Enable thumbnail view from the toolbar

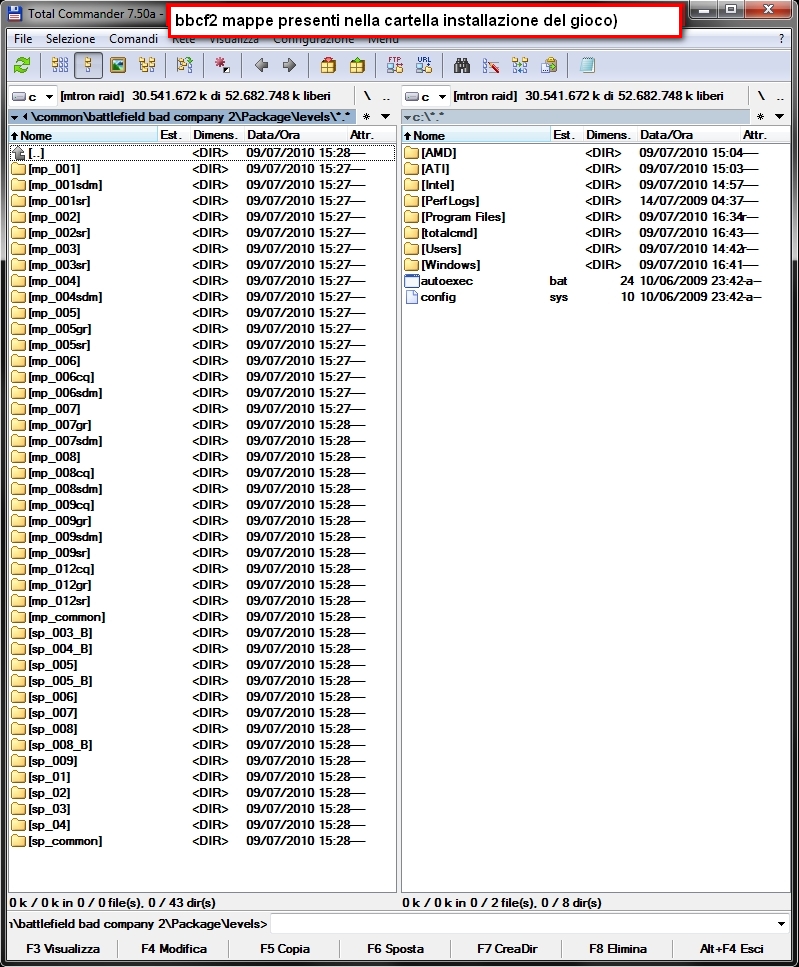[118, 65]
